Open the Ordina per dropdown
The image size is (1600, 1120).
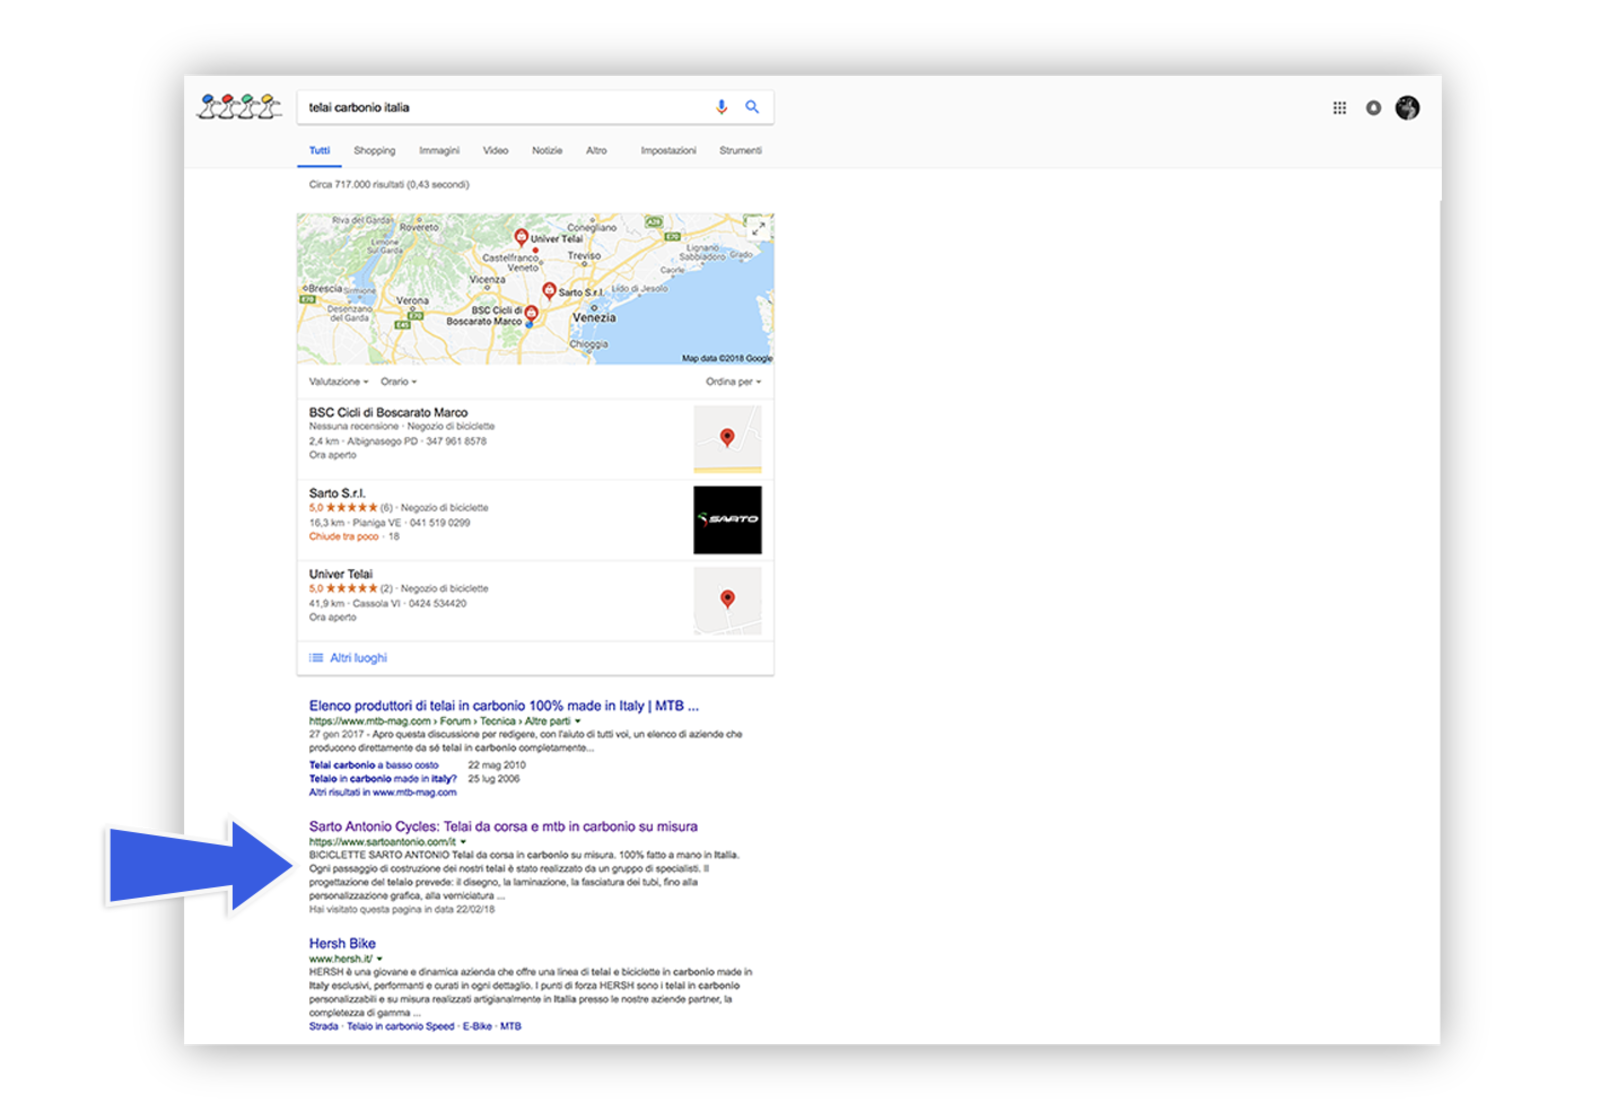[733, 382]
